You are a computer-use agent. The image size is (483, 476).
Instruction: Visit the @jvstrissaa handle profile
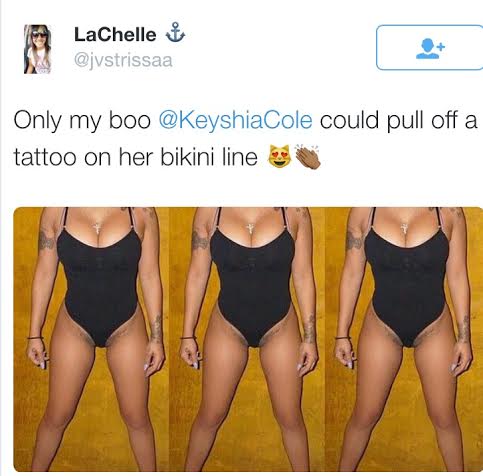click(x=123, y=61)
